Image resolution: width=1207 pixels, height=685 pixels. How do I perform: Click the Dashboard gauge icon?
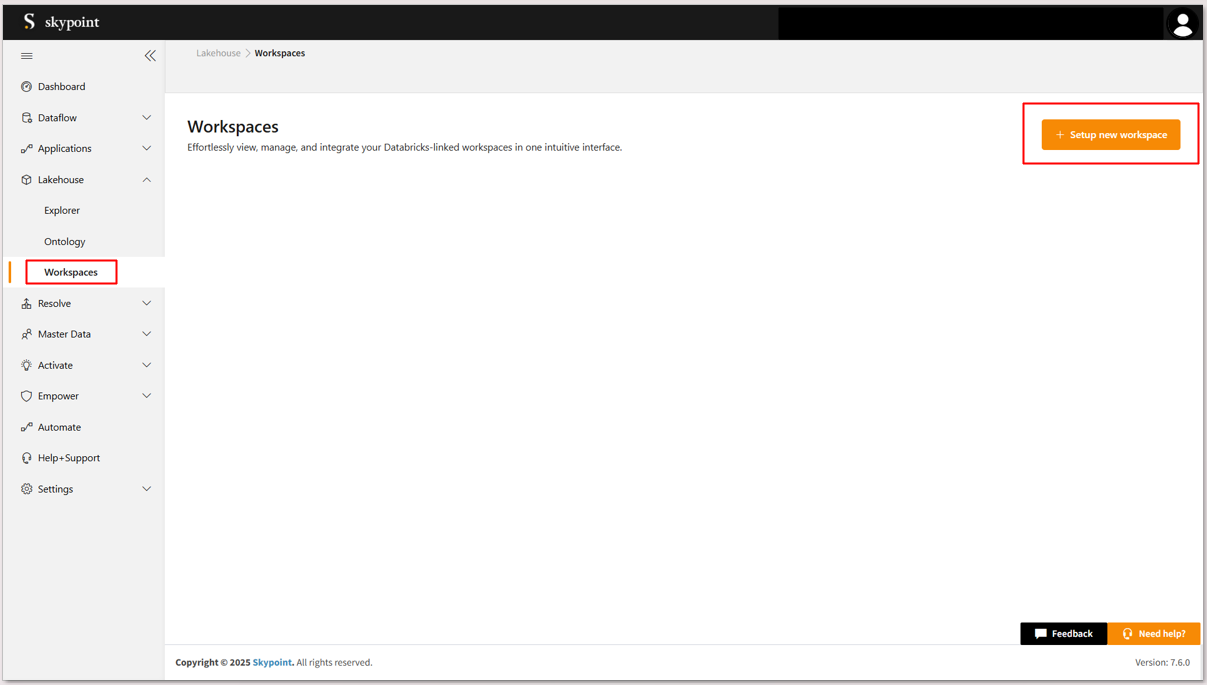tap(27, 87)
